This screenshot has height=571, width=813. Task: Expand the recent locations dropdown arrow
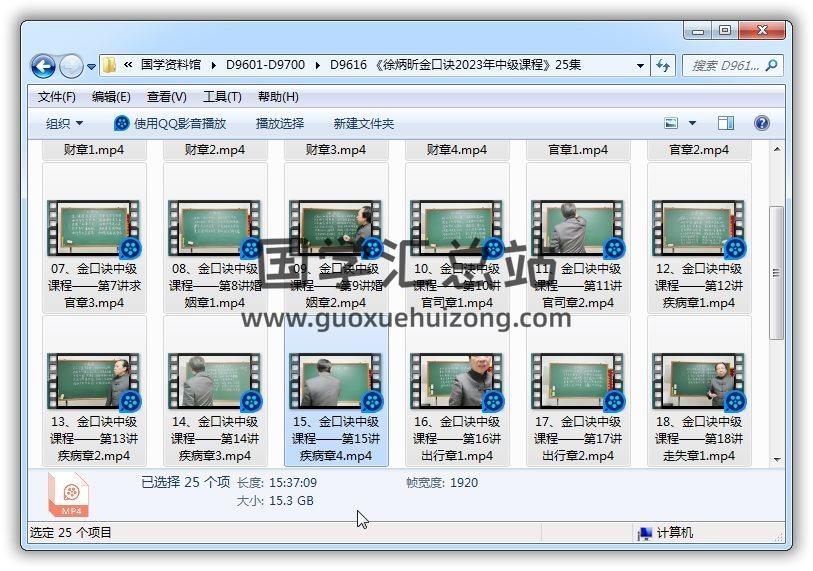click(92, 67)
